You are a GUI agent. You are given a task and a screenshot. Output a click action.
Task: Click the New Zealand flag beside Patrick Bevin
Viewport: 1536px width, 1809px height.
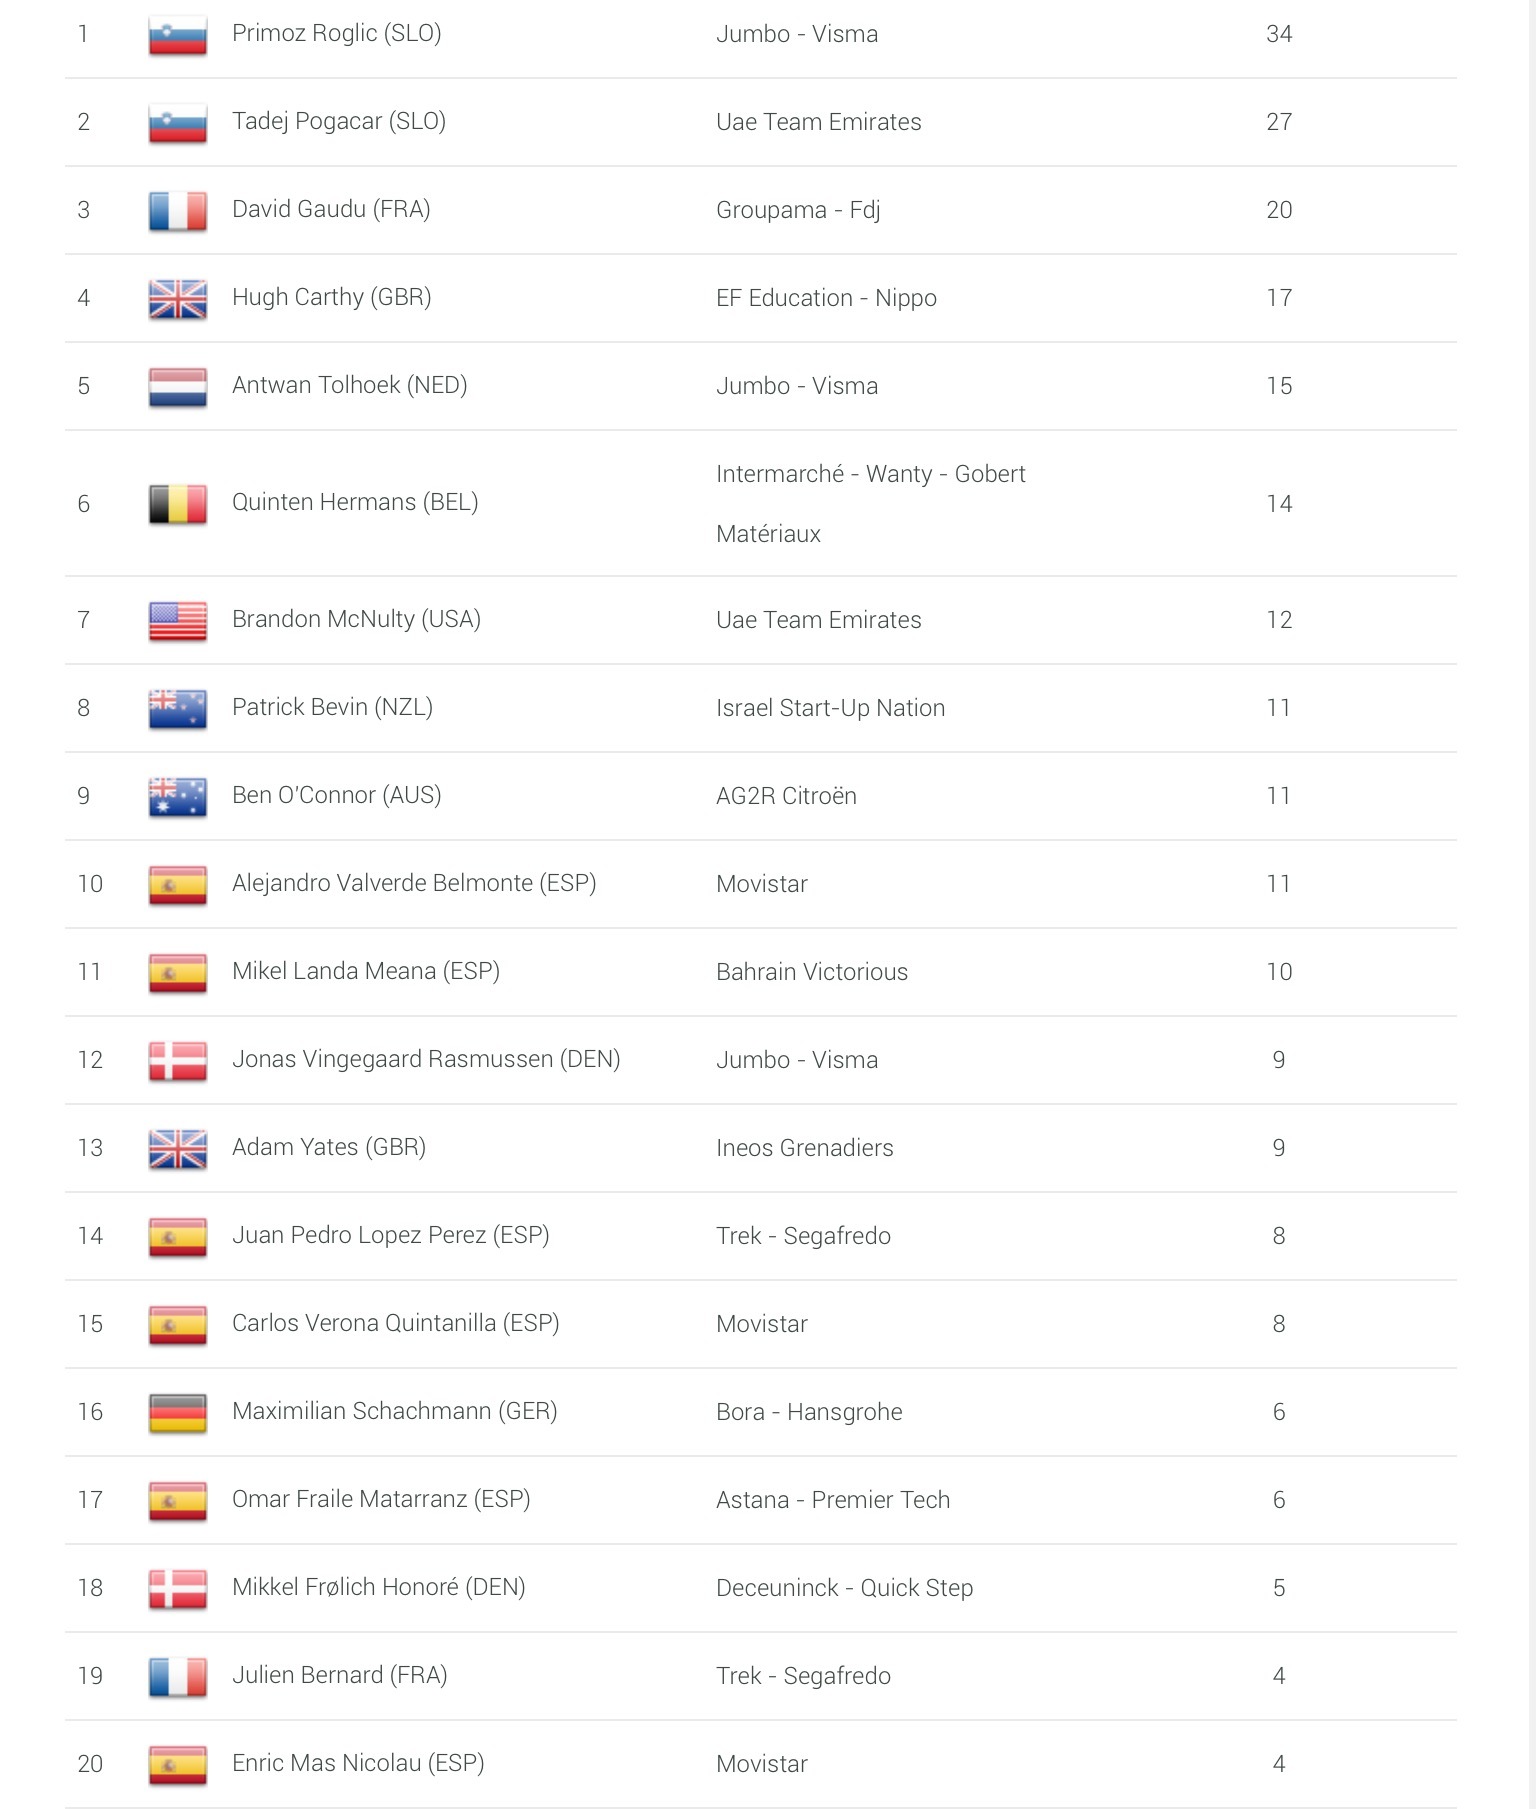[x=177, y=709]
